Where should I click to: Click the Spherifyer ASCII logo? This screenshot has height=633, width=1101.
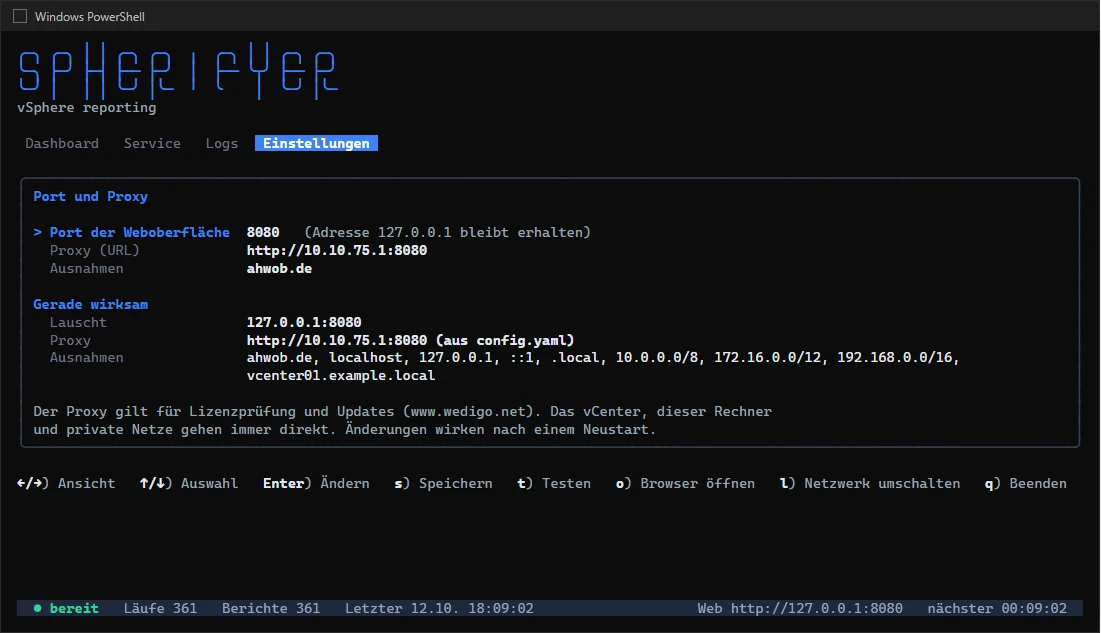(x=178, y=70)
